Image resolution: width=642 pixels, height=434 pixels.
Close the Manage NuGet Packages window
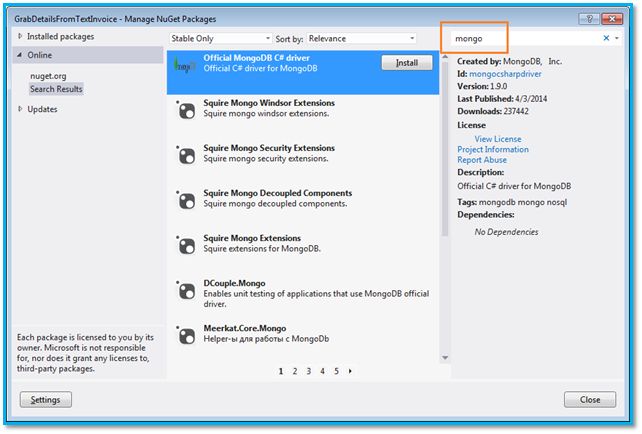point(612,19)
